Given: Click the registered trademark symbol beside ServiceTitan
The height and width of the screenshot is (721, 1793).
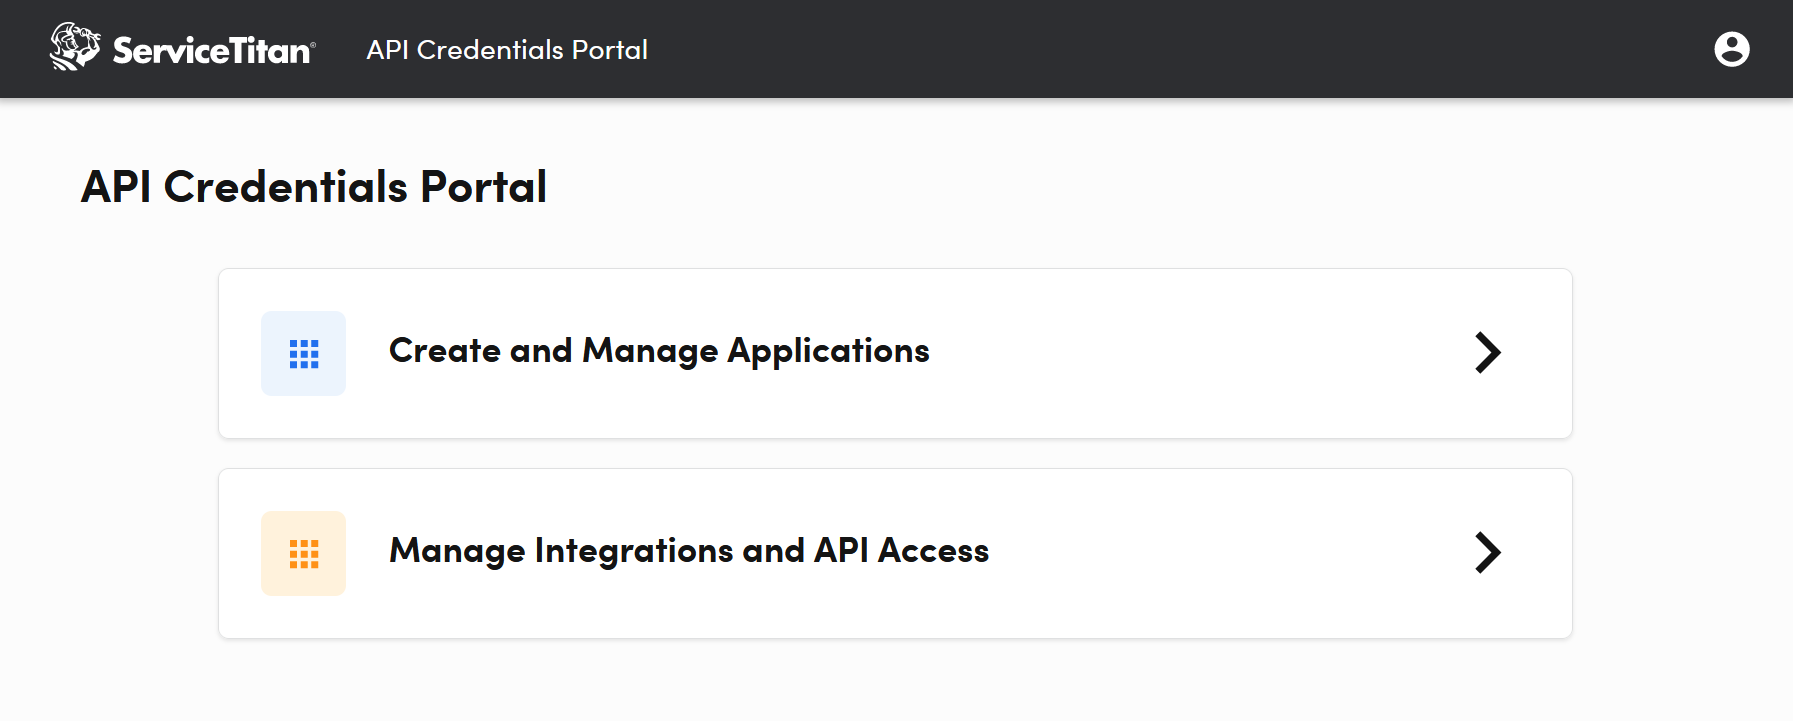Looking at the screenshot, I should (x=313, y=44).
